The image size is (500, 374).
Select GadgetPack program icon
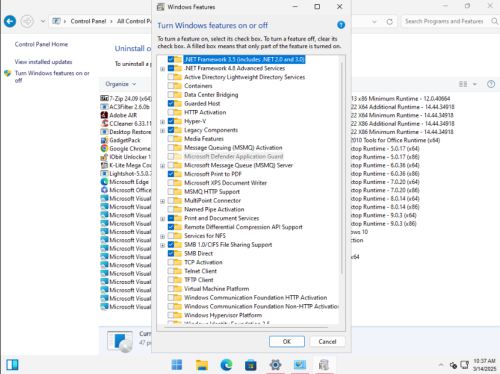tap(104, 140)
